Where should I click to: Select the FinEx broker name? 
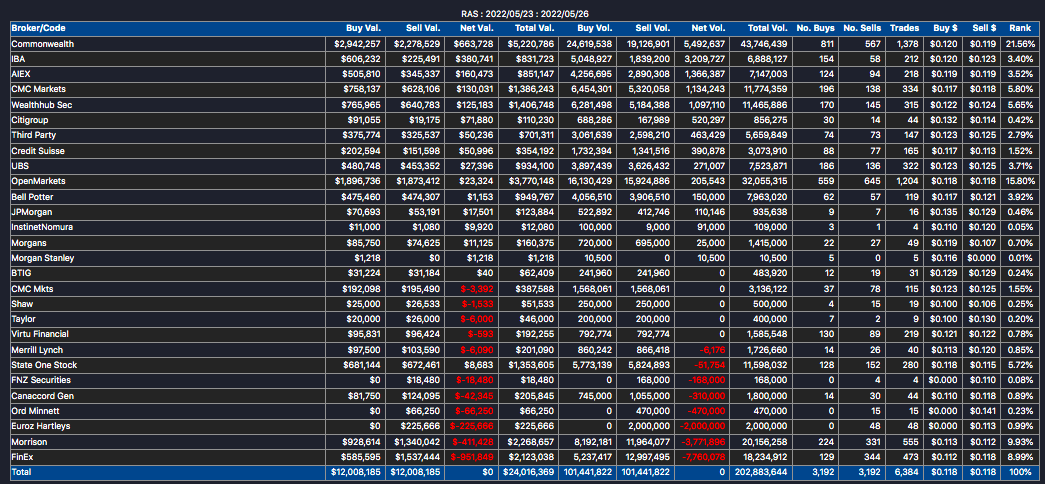coord(21,457)
